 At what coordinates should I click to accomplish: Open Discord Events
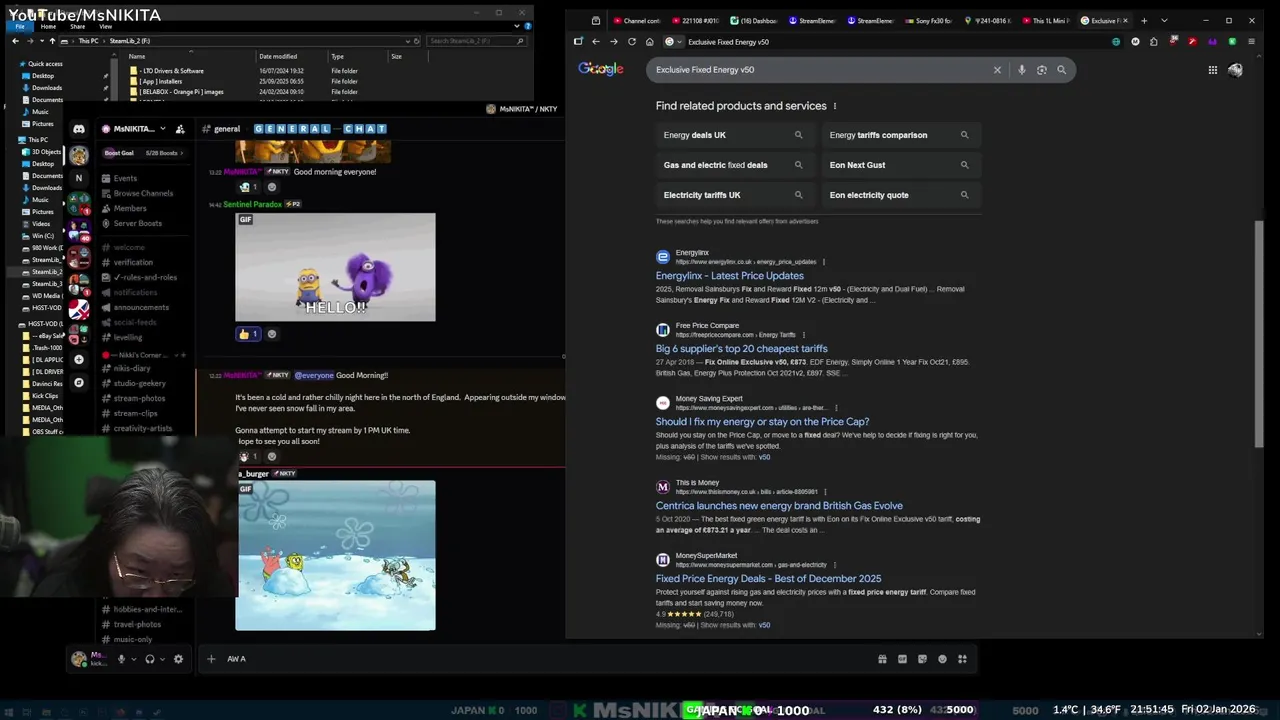(125, 178)
